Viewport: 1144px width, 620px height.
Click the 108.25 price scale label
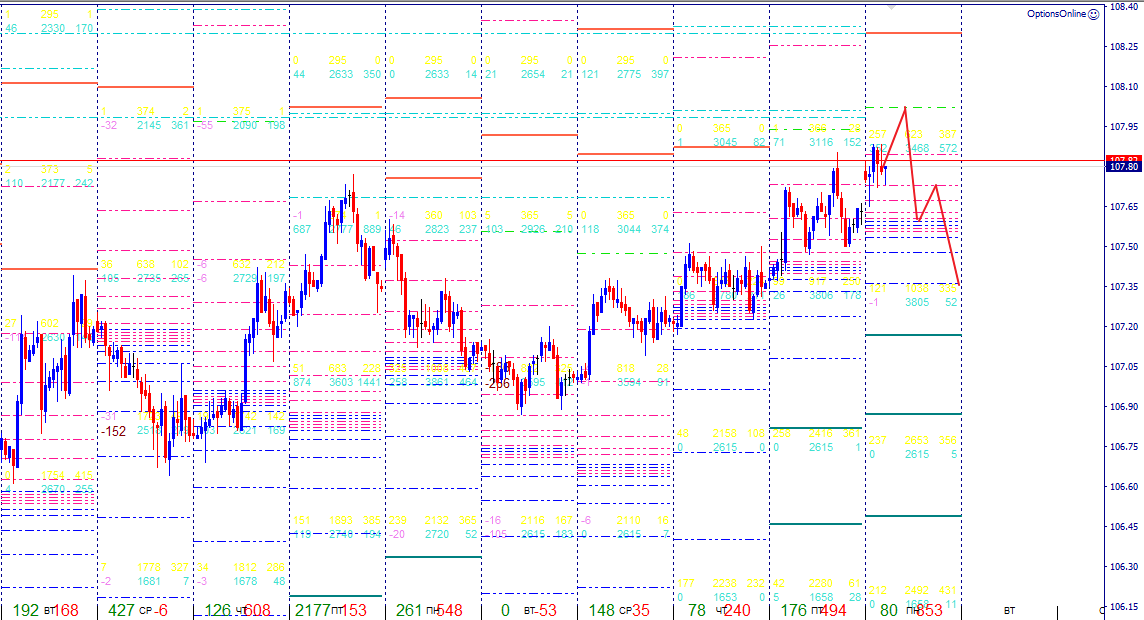point(1124,47)
